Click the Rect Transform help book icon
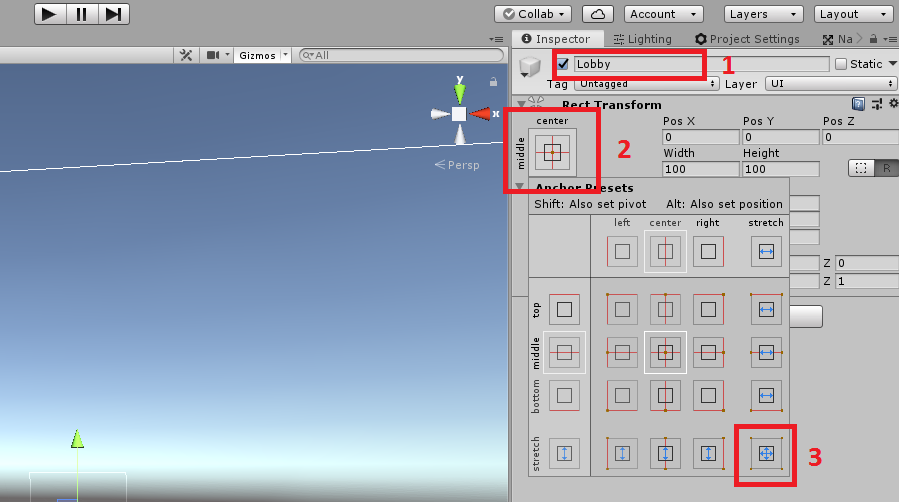The image size is (899, 502). pos(858,104)
